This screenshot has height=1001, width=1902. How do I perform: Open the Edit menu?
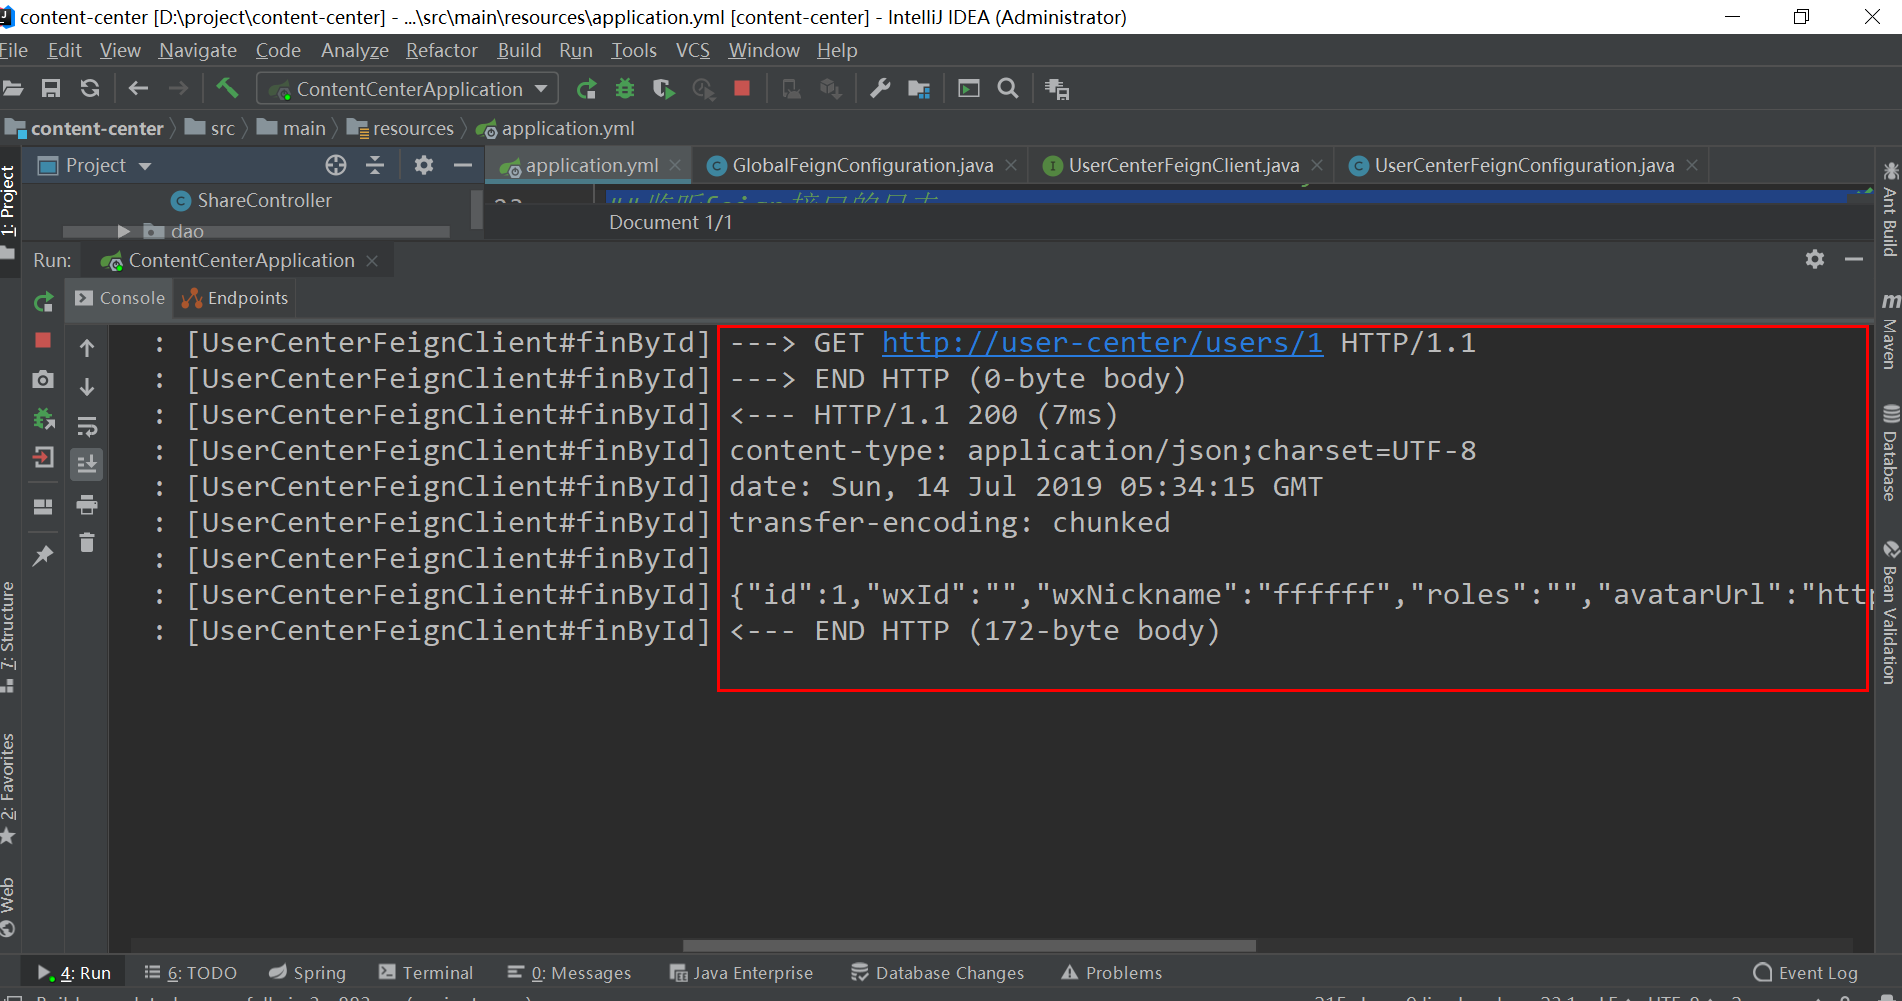64,50
